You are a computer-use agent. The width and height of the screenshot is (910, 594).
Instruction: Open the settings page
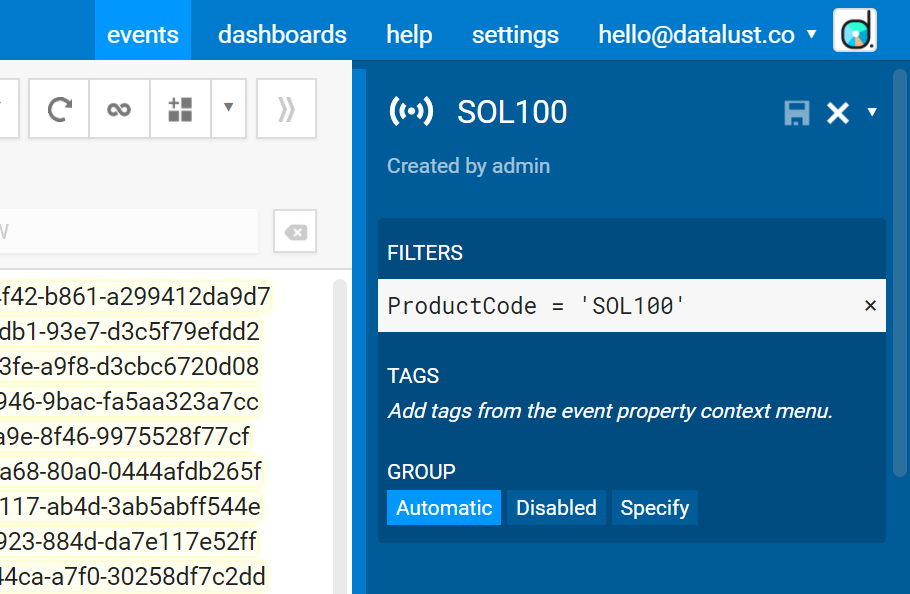[515, 35]
